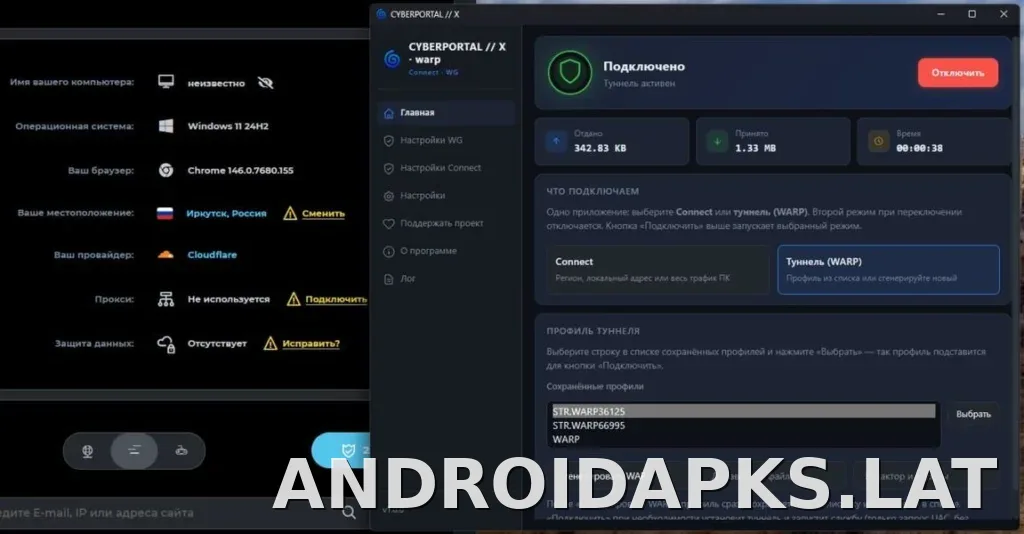Click the cloud lock data protection icon
This screenshot has width=1024, height=534.
pos(166,343)
